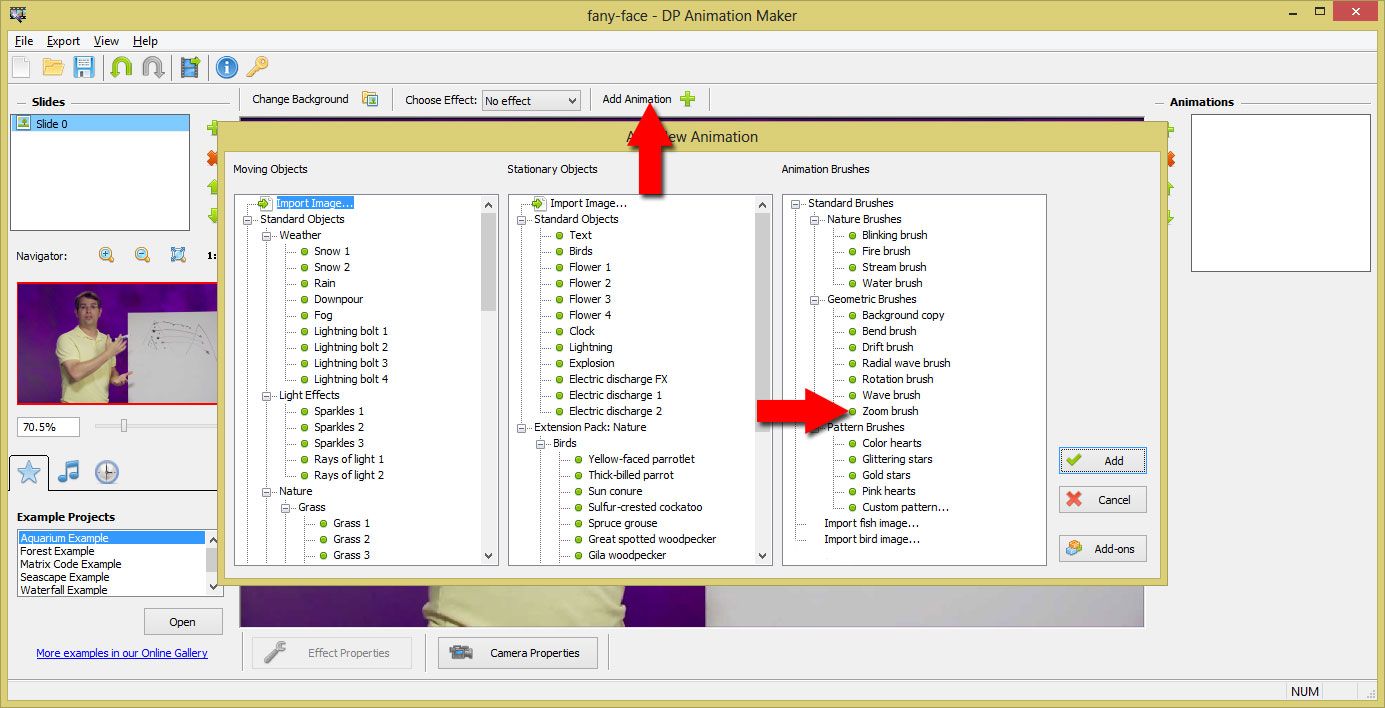Collapse the Geometric Brushes node

click(x=816, y=299)
